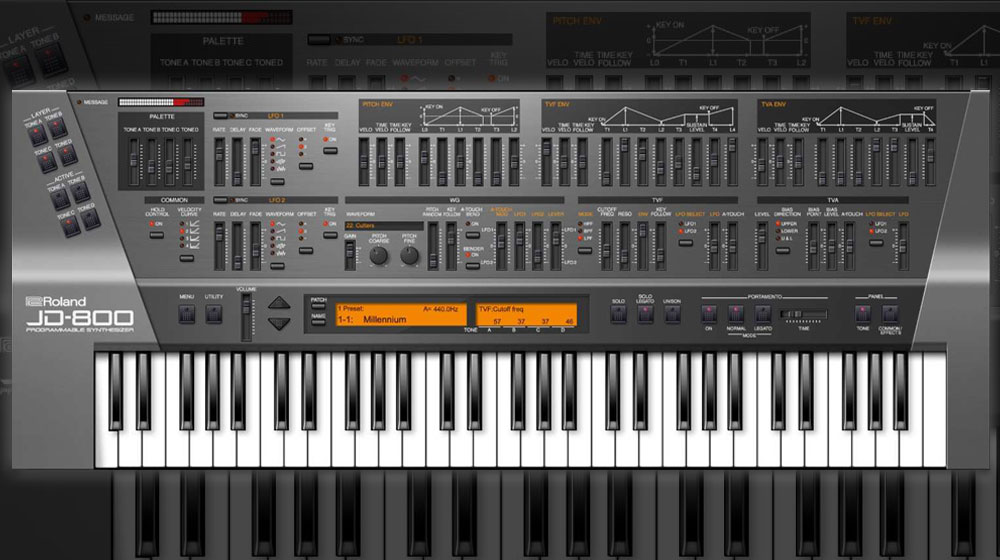The width and height of the screenshot is (1000, 560).
Task: Turn Portamento ON button
Action: [709, 314]
